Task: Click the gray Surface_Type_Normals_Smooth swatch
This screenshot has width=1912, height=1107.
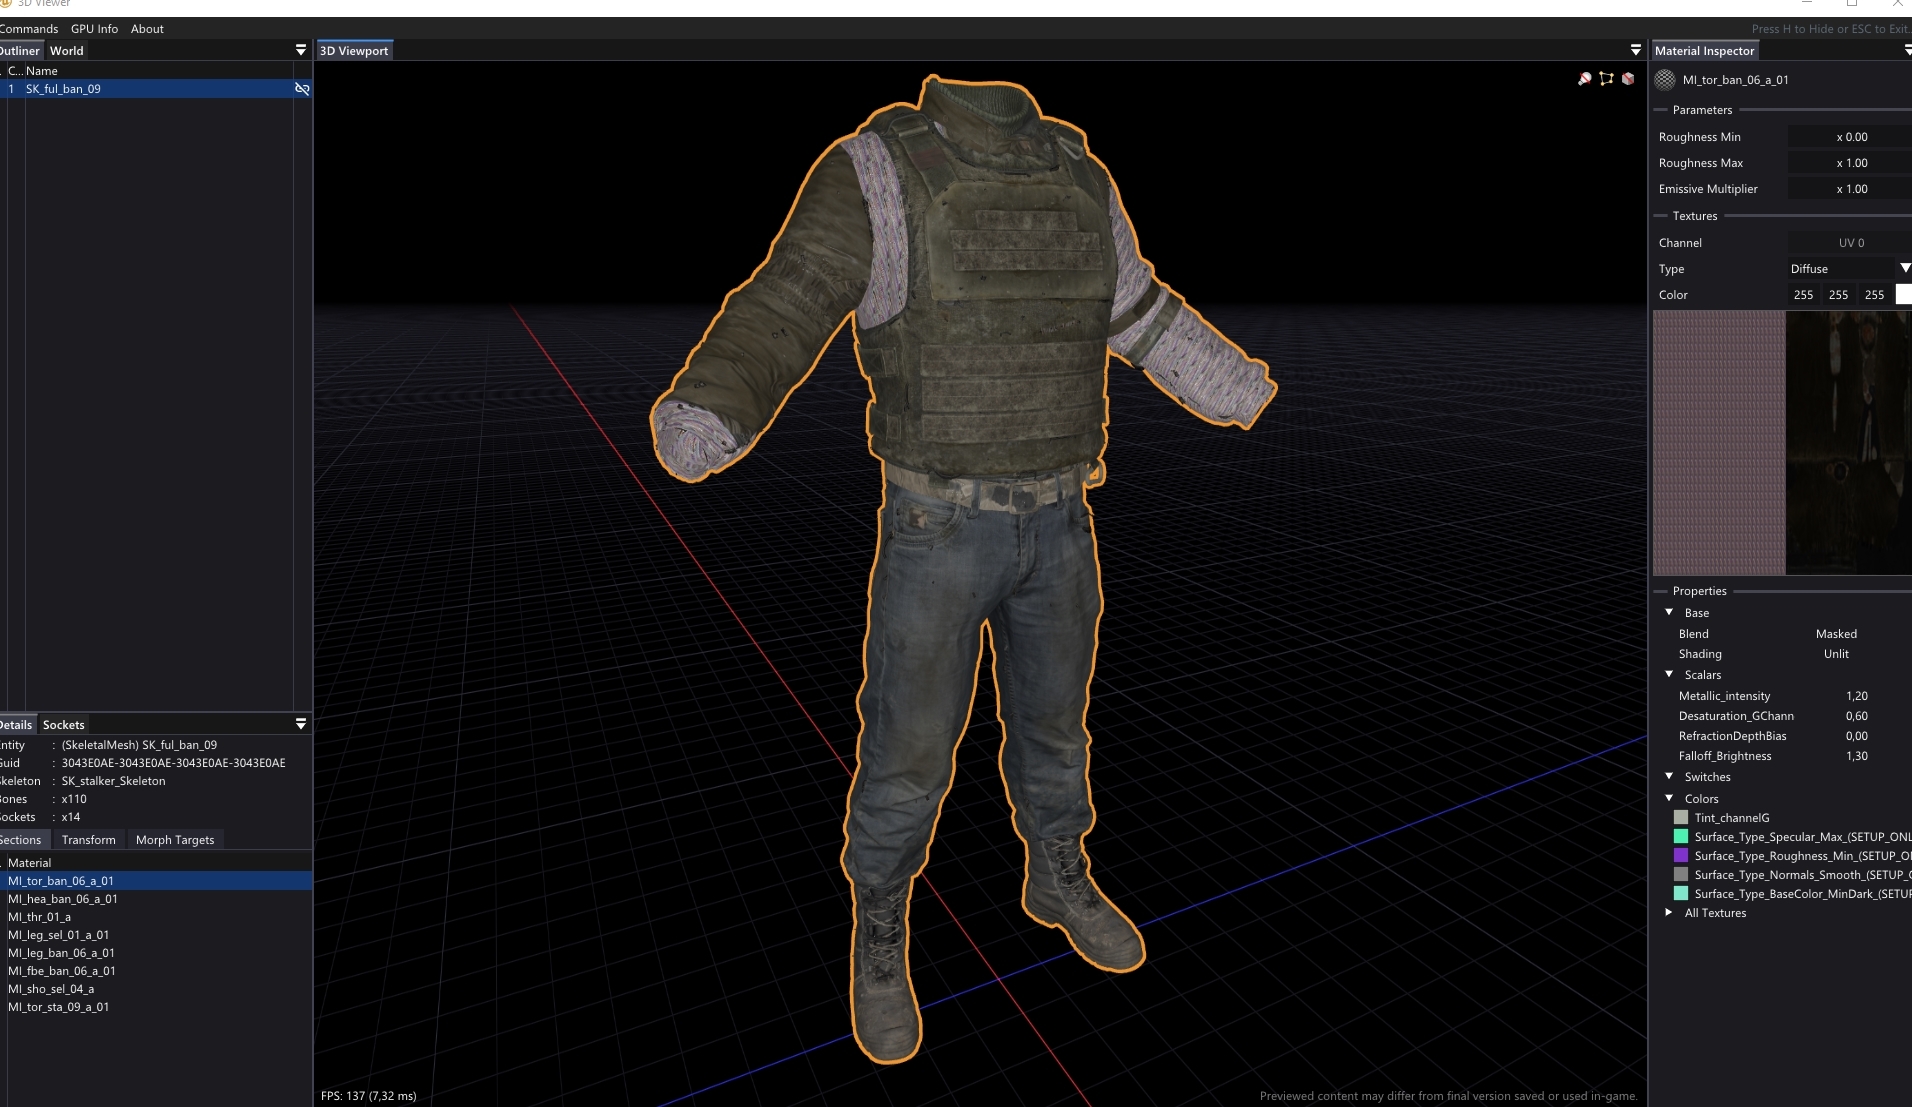Action: click(x=1681, y=874)
